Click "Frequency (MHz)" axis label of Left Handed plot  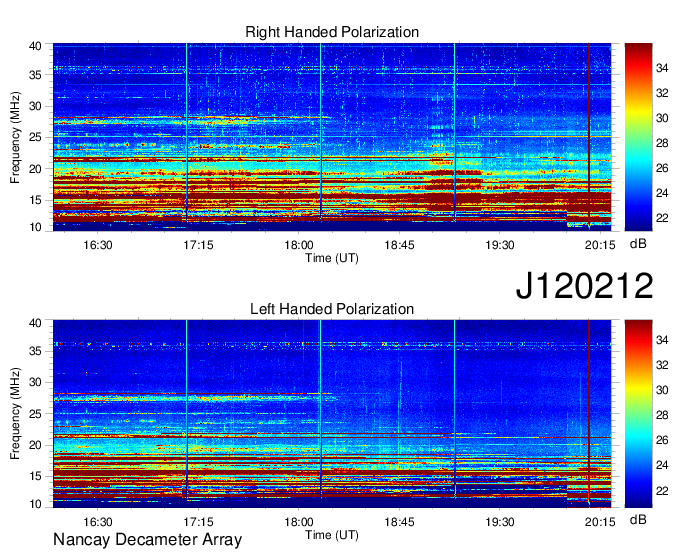pyautogui.click(x=15, y=414)
